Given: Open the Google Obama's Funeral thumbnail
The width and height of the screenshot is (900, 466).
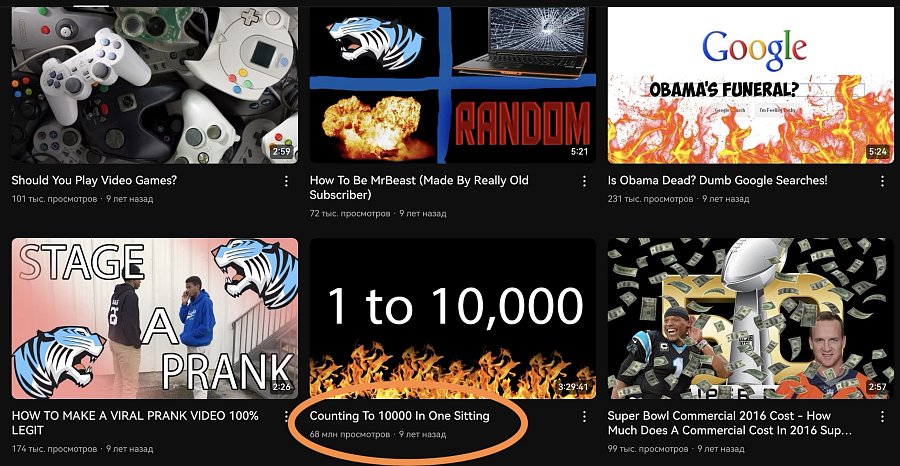Looking at the screenshot, I should (751, 85).
